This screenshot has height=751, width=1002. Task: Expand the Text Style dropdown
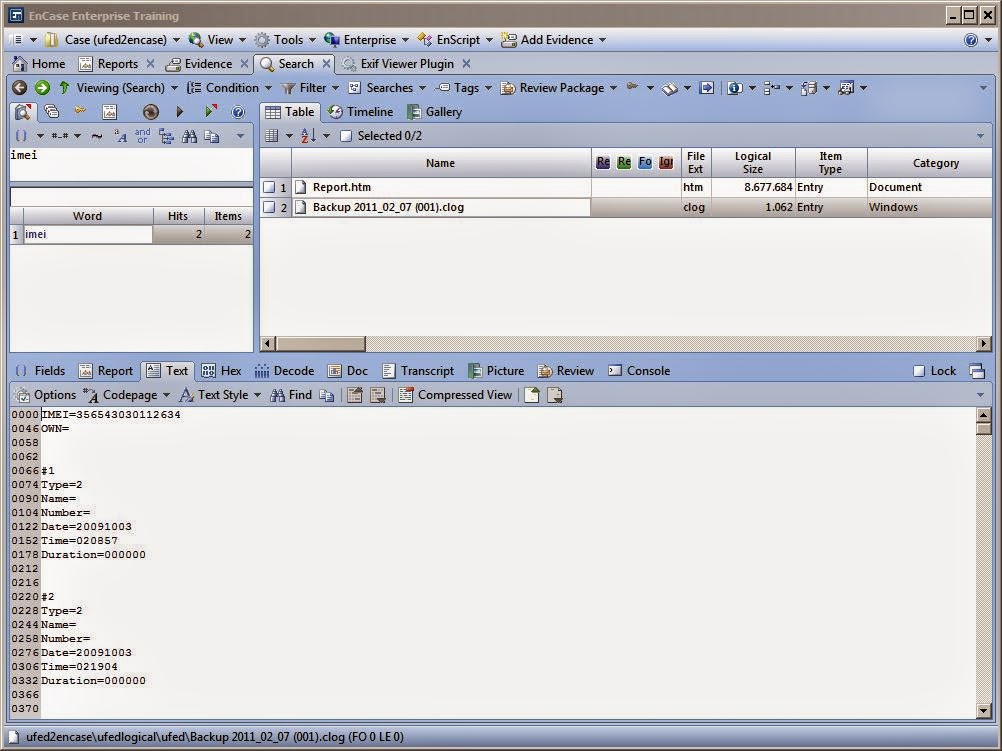coord(221,394)
